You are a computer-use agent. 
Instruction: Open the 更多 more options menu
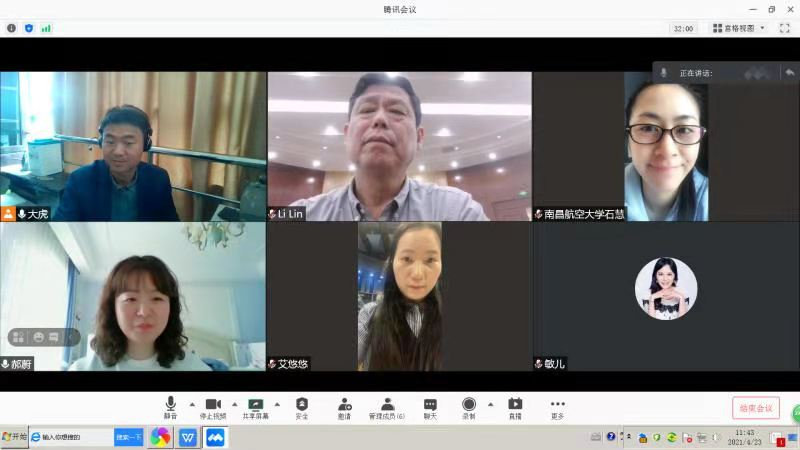[x=557, y=407]
